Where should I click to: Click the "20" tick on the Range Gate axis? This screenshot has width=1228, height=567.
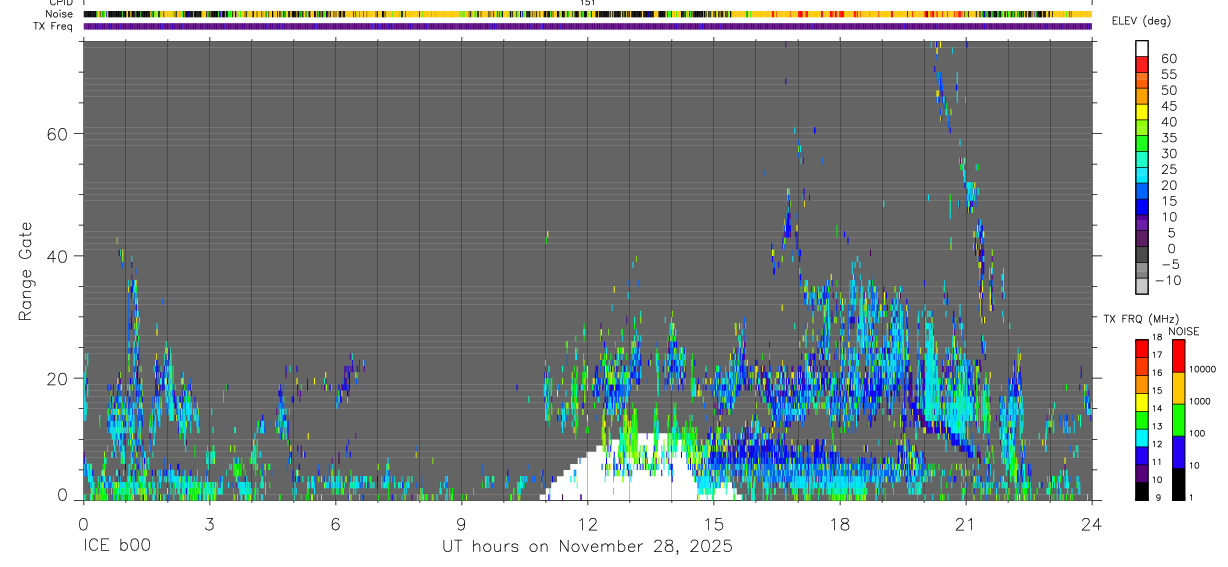tap(57, 378)
